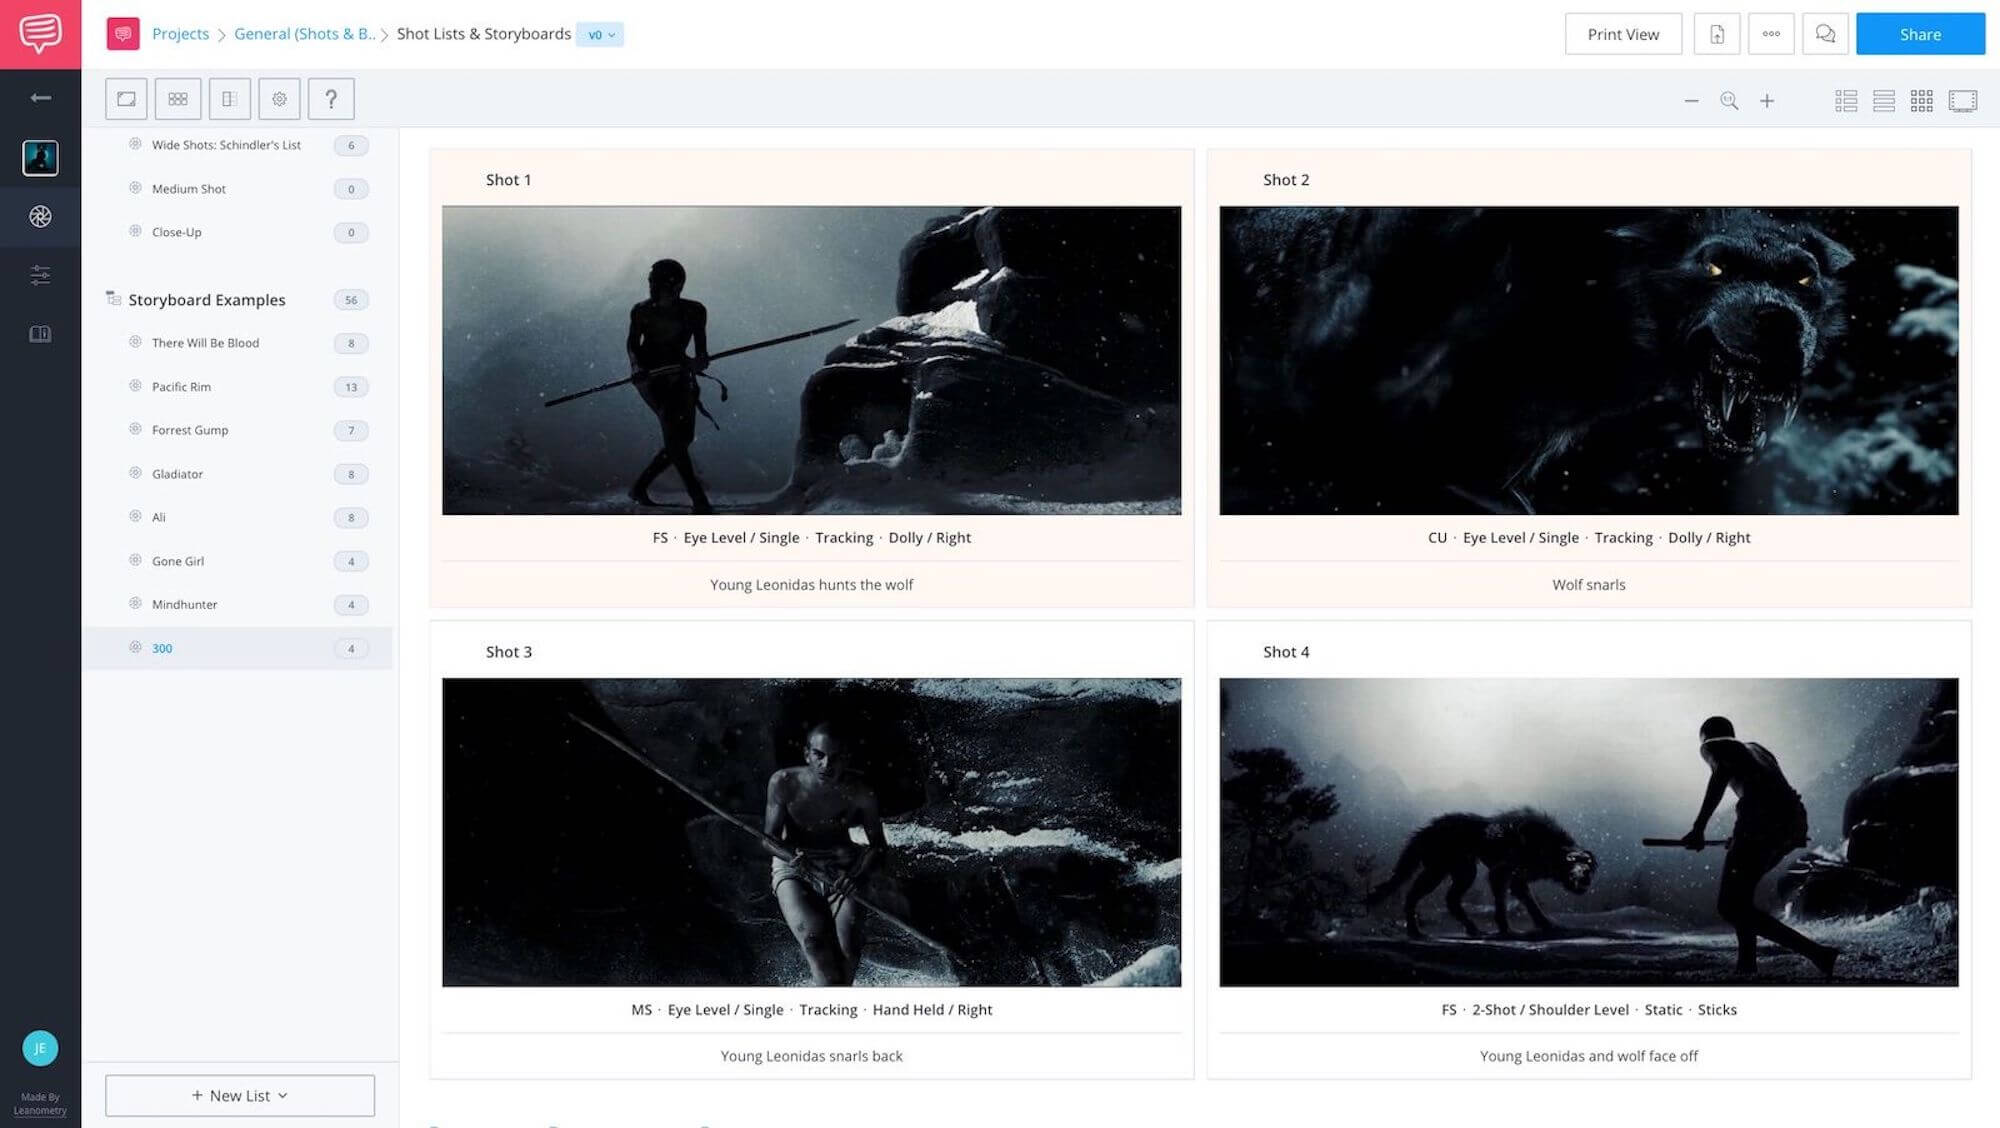Open the Gone Girl storyboard

(178, 561)
